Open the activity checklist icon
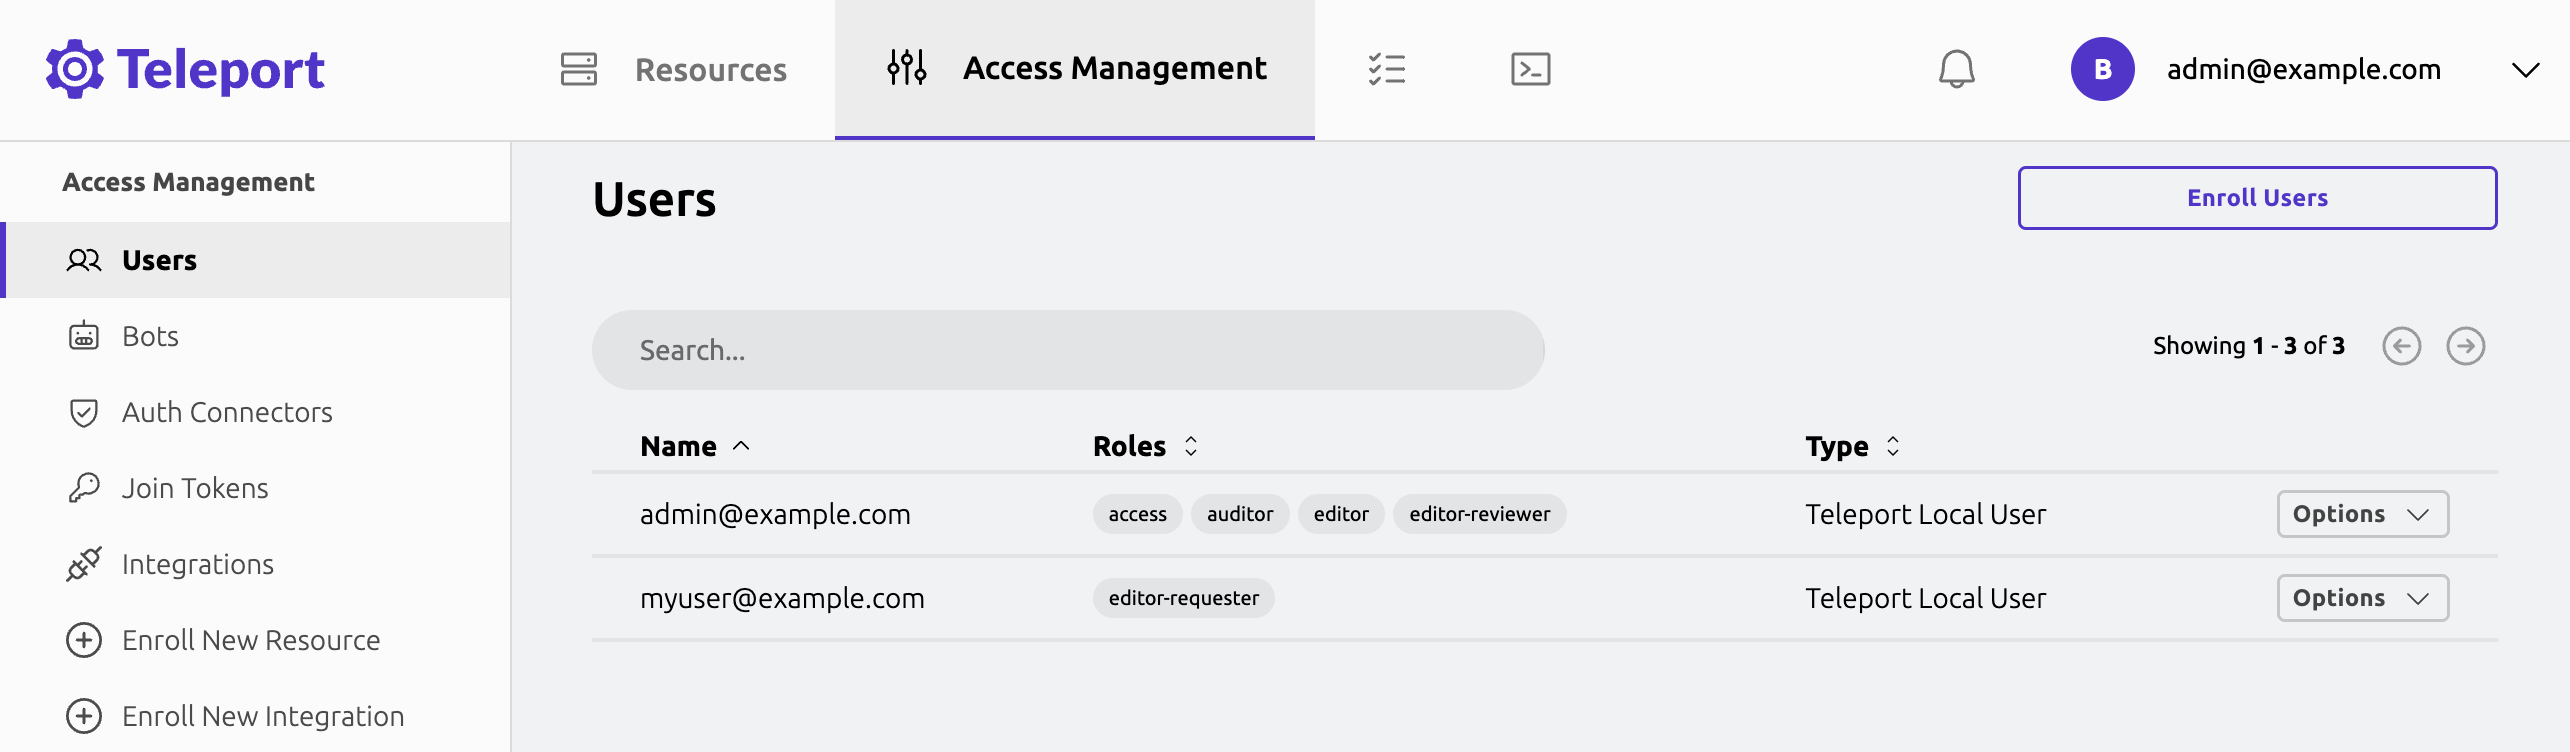The image size is (2570, 752). coord(1386,69)
